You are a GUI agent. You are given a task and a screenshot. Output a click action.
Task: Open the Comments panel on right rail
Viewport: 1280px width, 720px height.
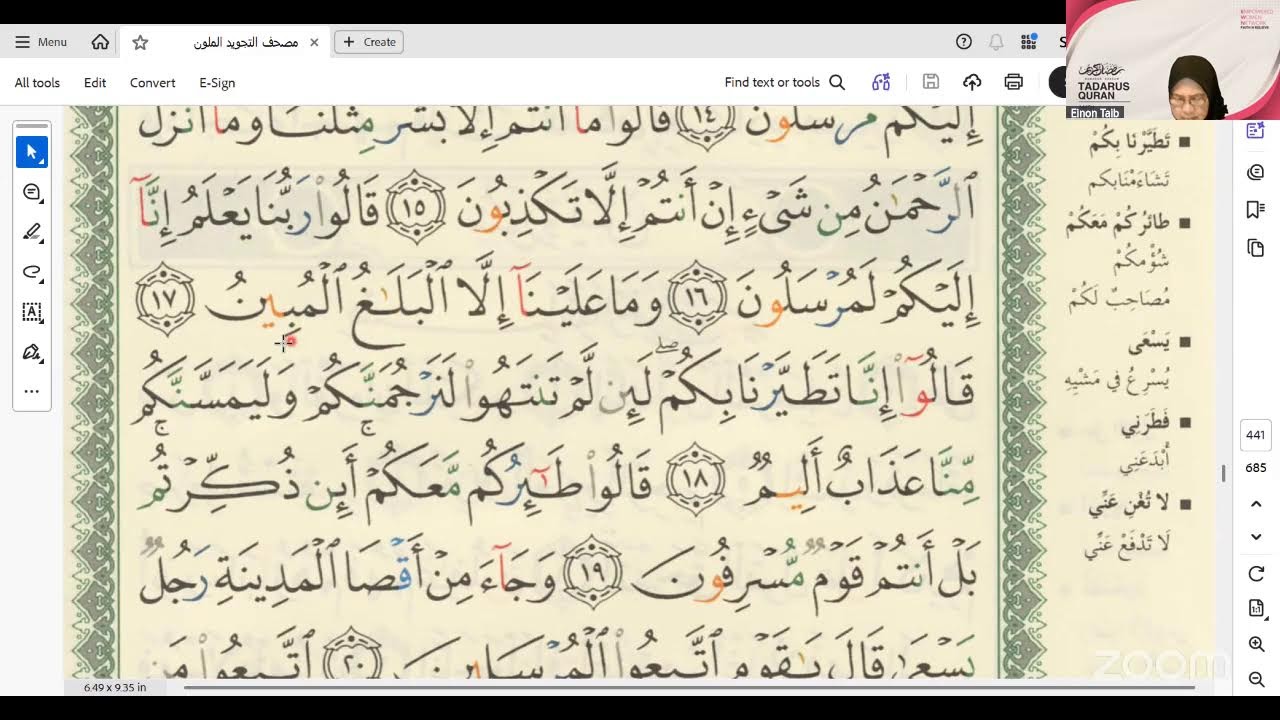pyautogui.click(x=1256, y=172)
